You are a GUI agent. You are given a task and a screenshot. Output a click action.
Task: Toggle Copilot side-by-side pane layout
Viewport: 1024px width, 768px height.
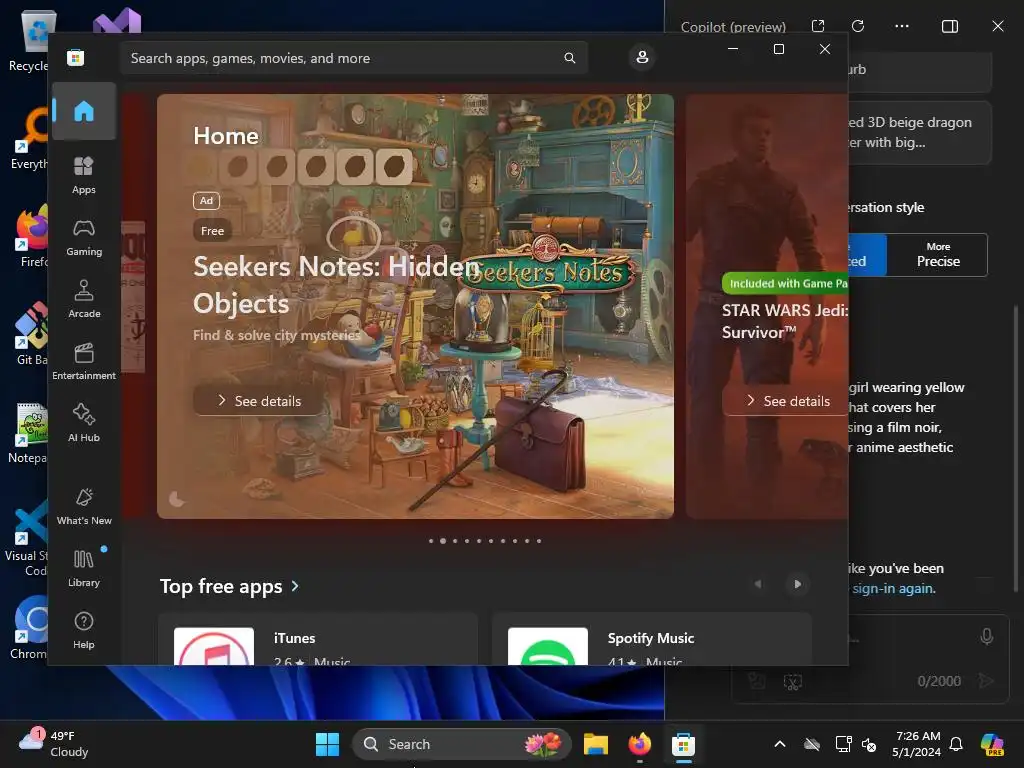[950, 26]
